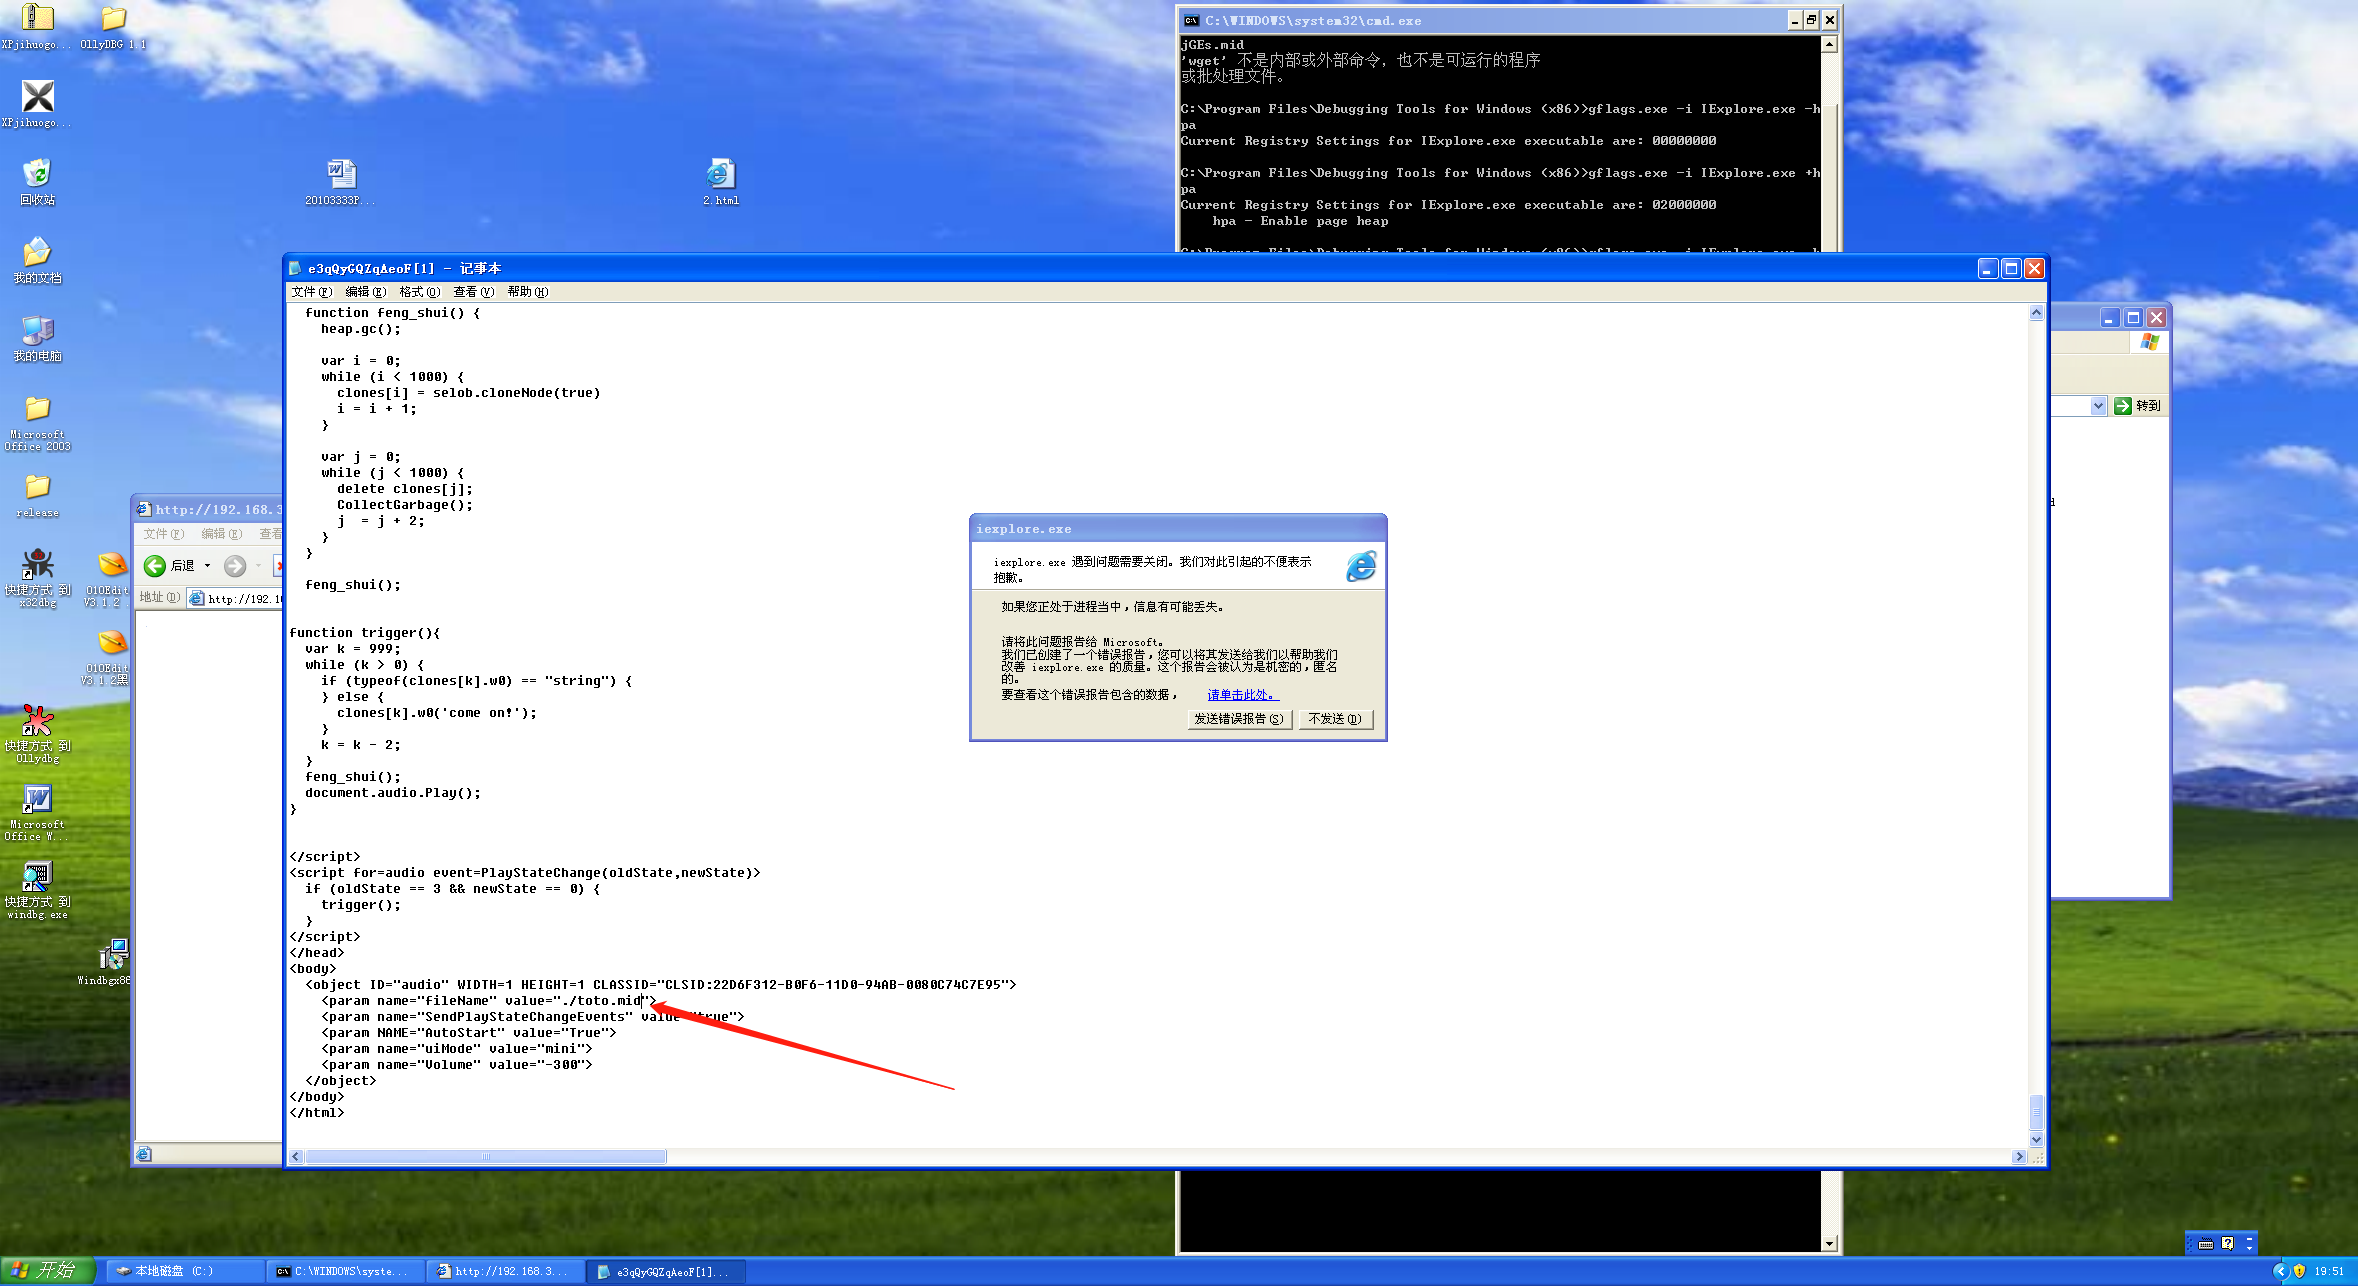
Task: Open the My Computer desktop icon
Action: [x=37, y=332]
